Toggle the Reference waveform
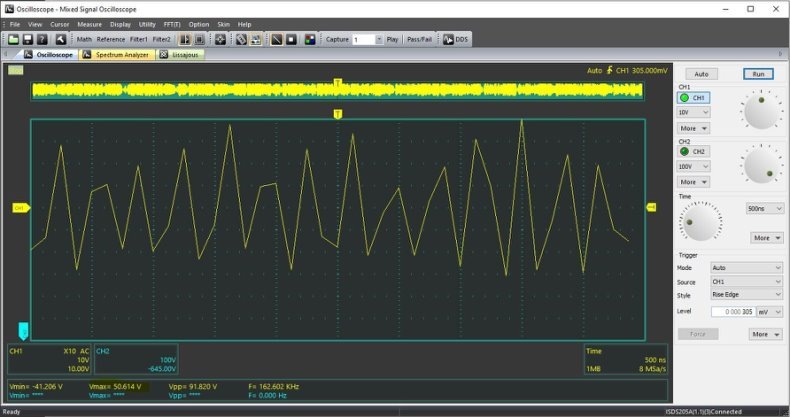The width and height of the screenshot is (790, 417). 111,39
